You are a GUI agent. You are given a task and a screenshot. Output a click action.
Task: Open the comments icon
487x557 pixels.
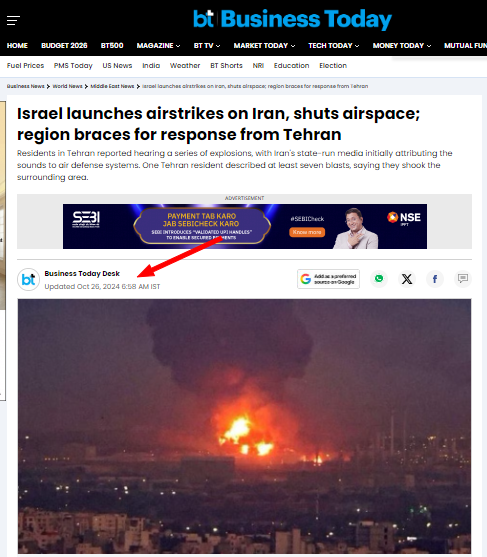[462, 278]
